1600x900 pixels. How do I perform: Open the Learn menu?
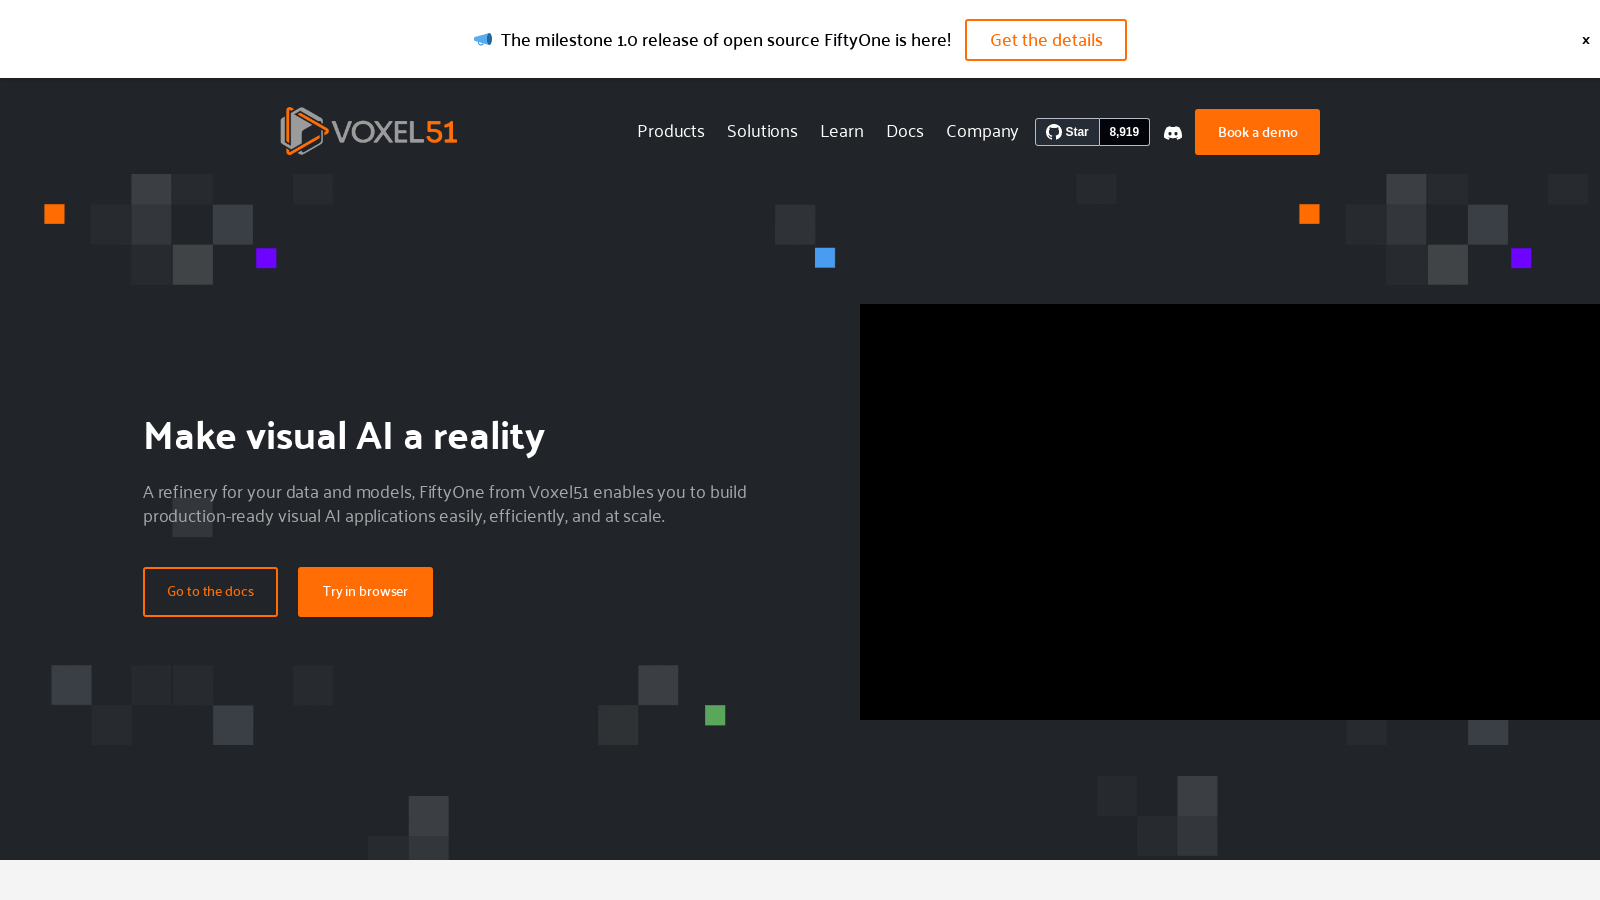(842, 131)
